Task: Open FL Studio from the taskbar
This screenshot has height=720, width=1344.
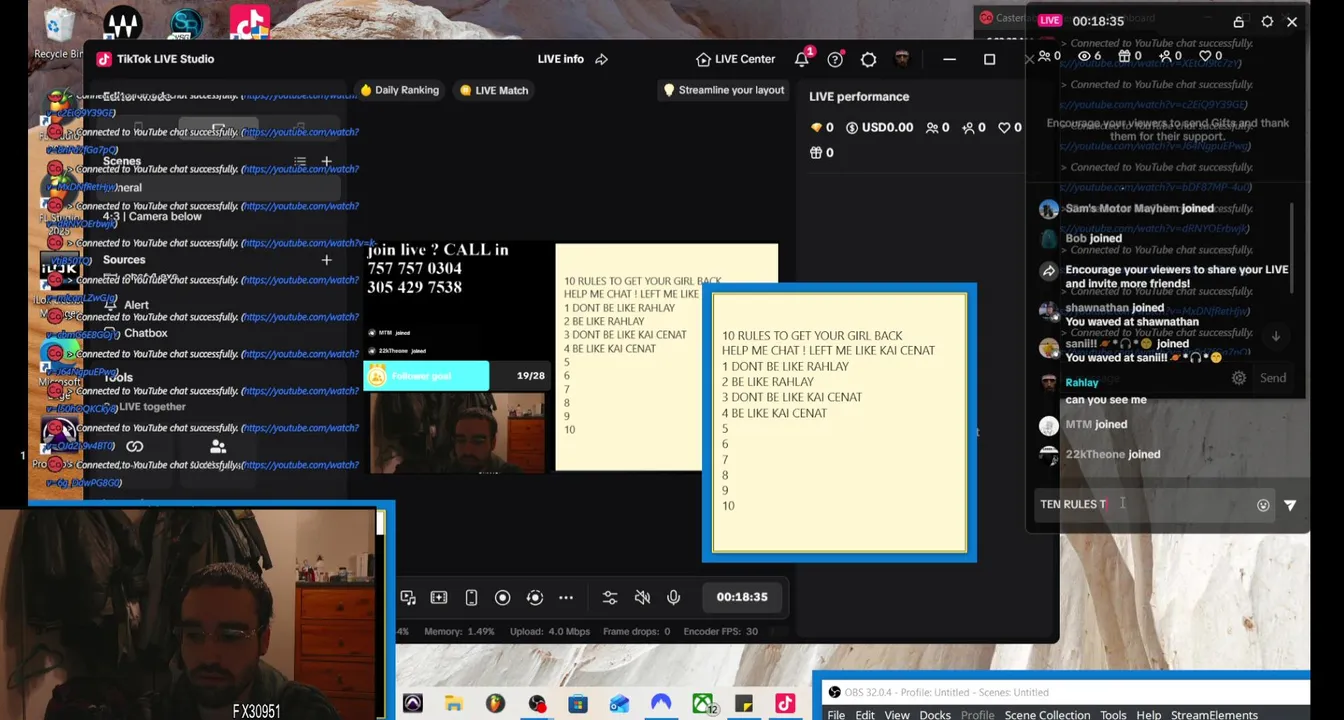Action: [495, 704]
